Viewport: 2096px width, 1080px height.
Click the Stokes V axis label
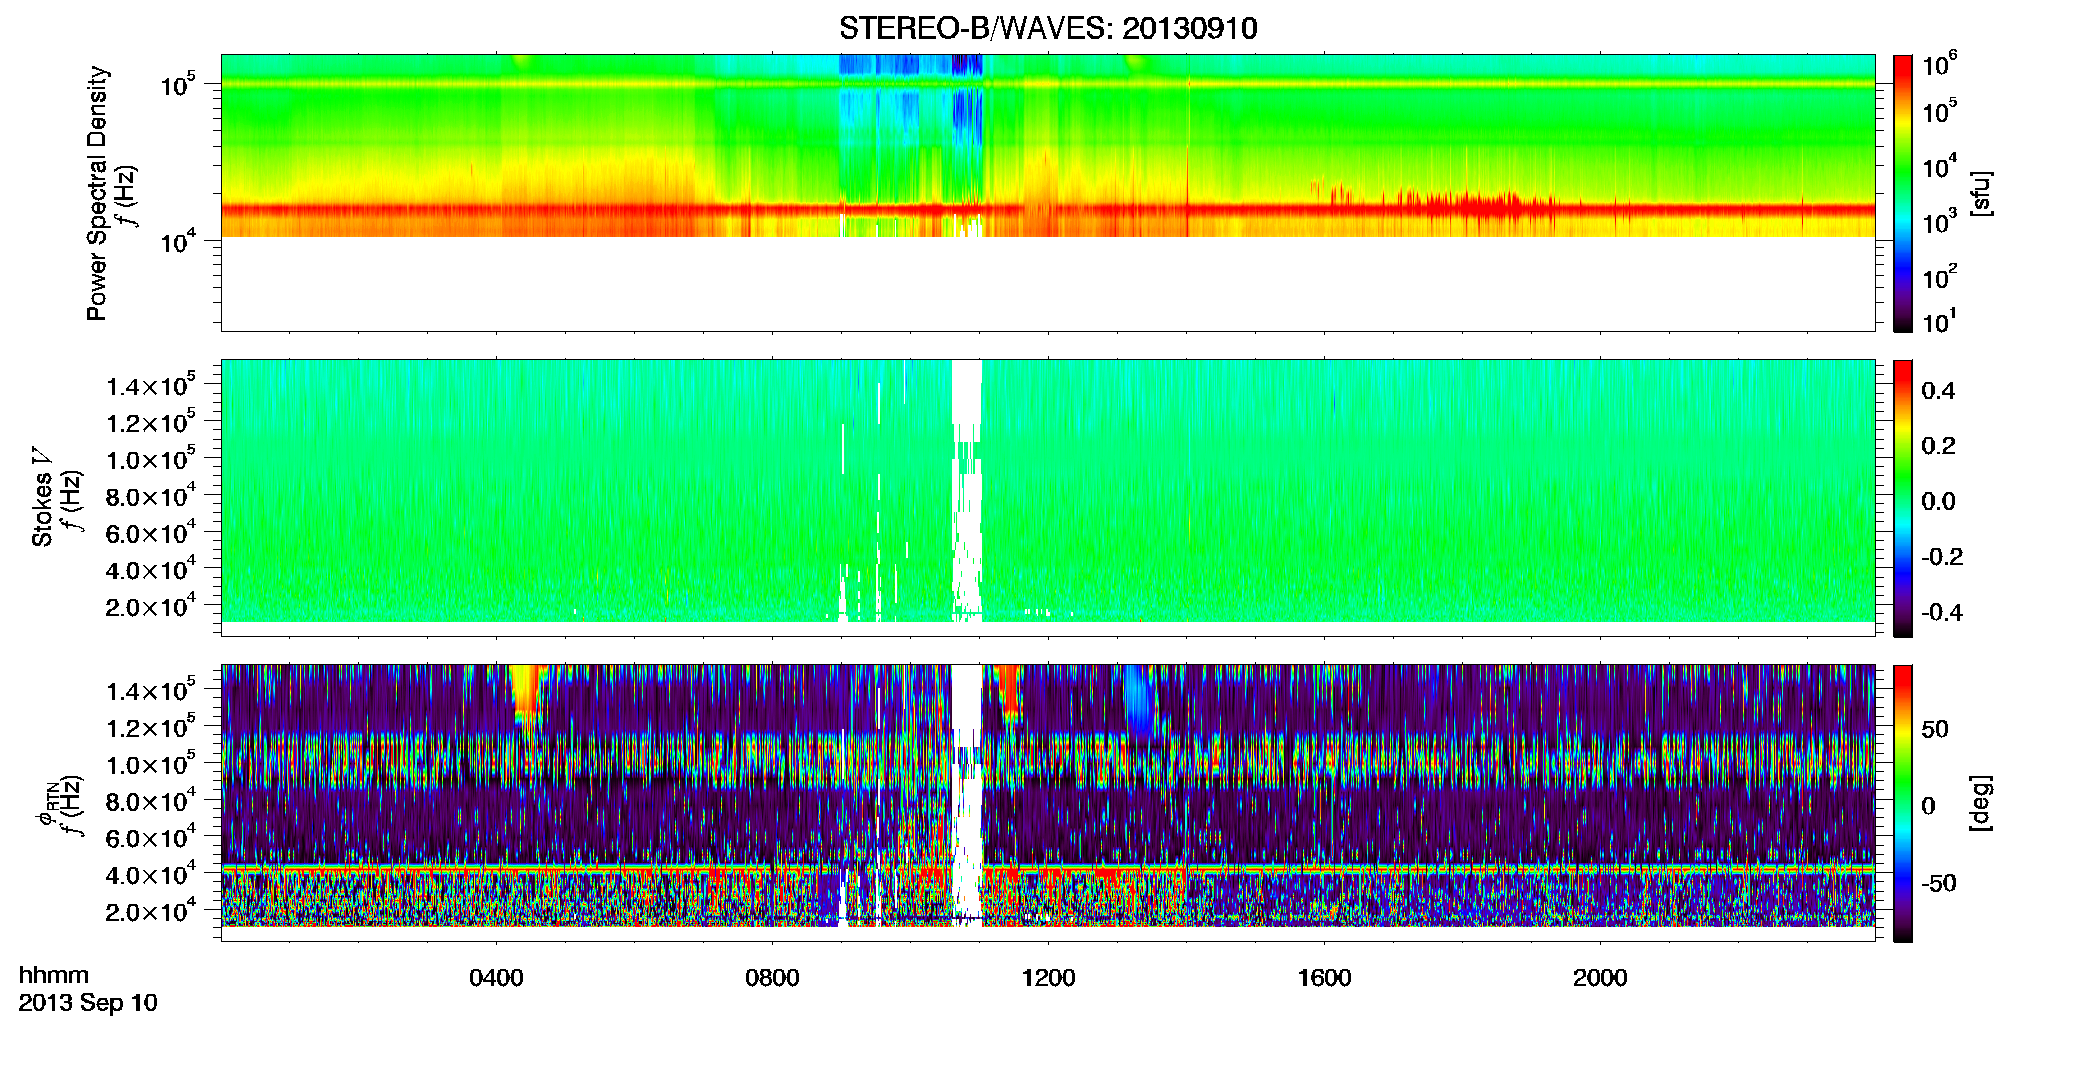click(x=42, y=497)
